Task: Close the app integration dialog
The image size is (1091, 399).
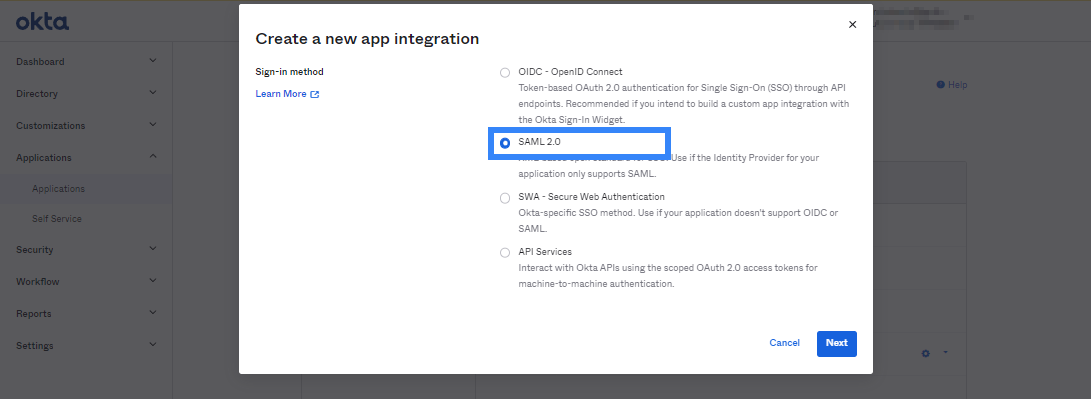Action: point(852,24)
